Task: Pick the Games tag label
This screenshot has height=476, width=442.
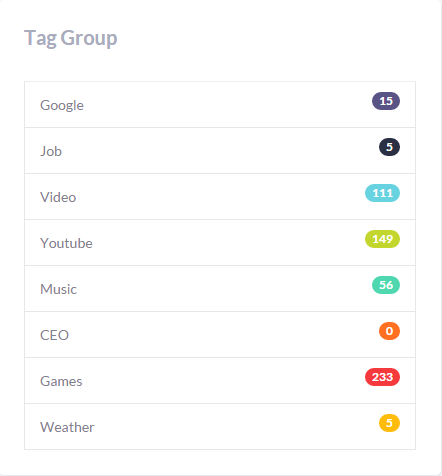Action: (61, 381)
